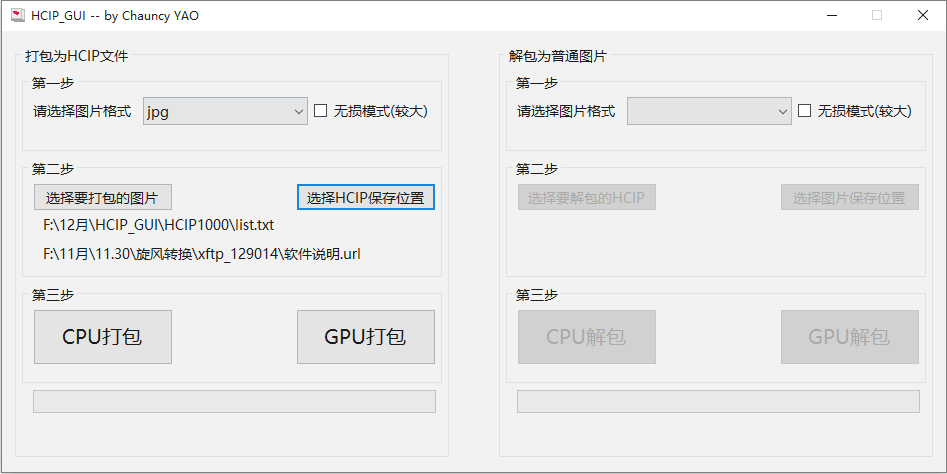This screenshot has width=947, height=474.
Task: Click the 选择要解包的HCIP button
Action: pyautogui.click(x=586, y=197)
